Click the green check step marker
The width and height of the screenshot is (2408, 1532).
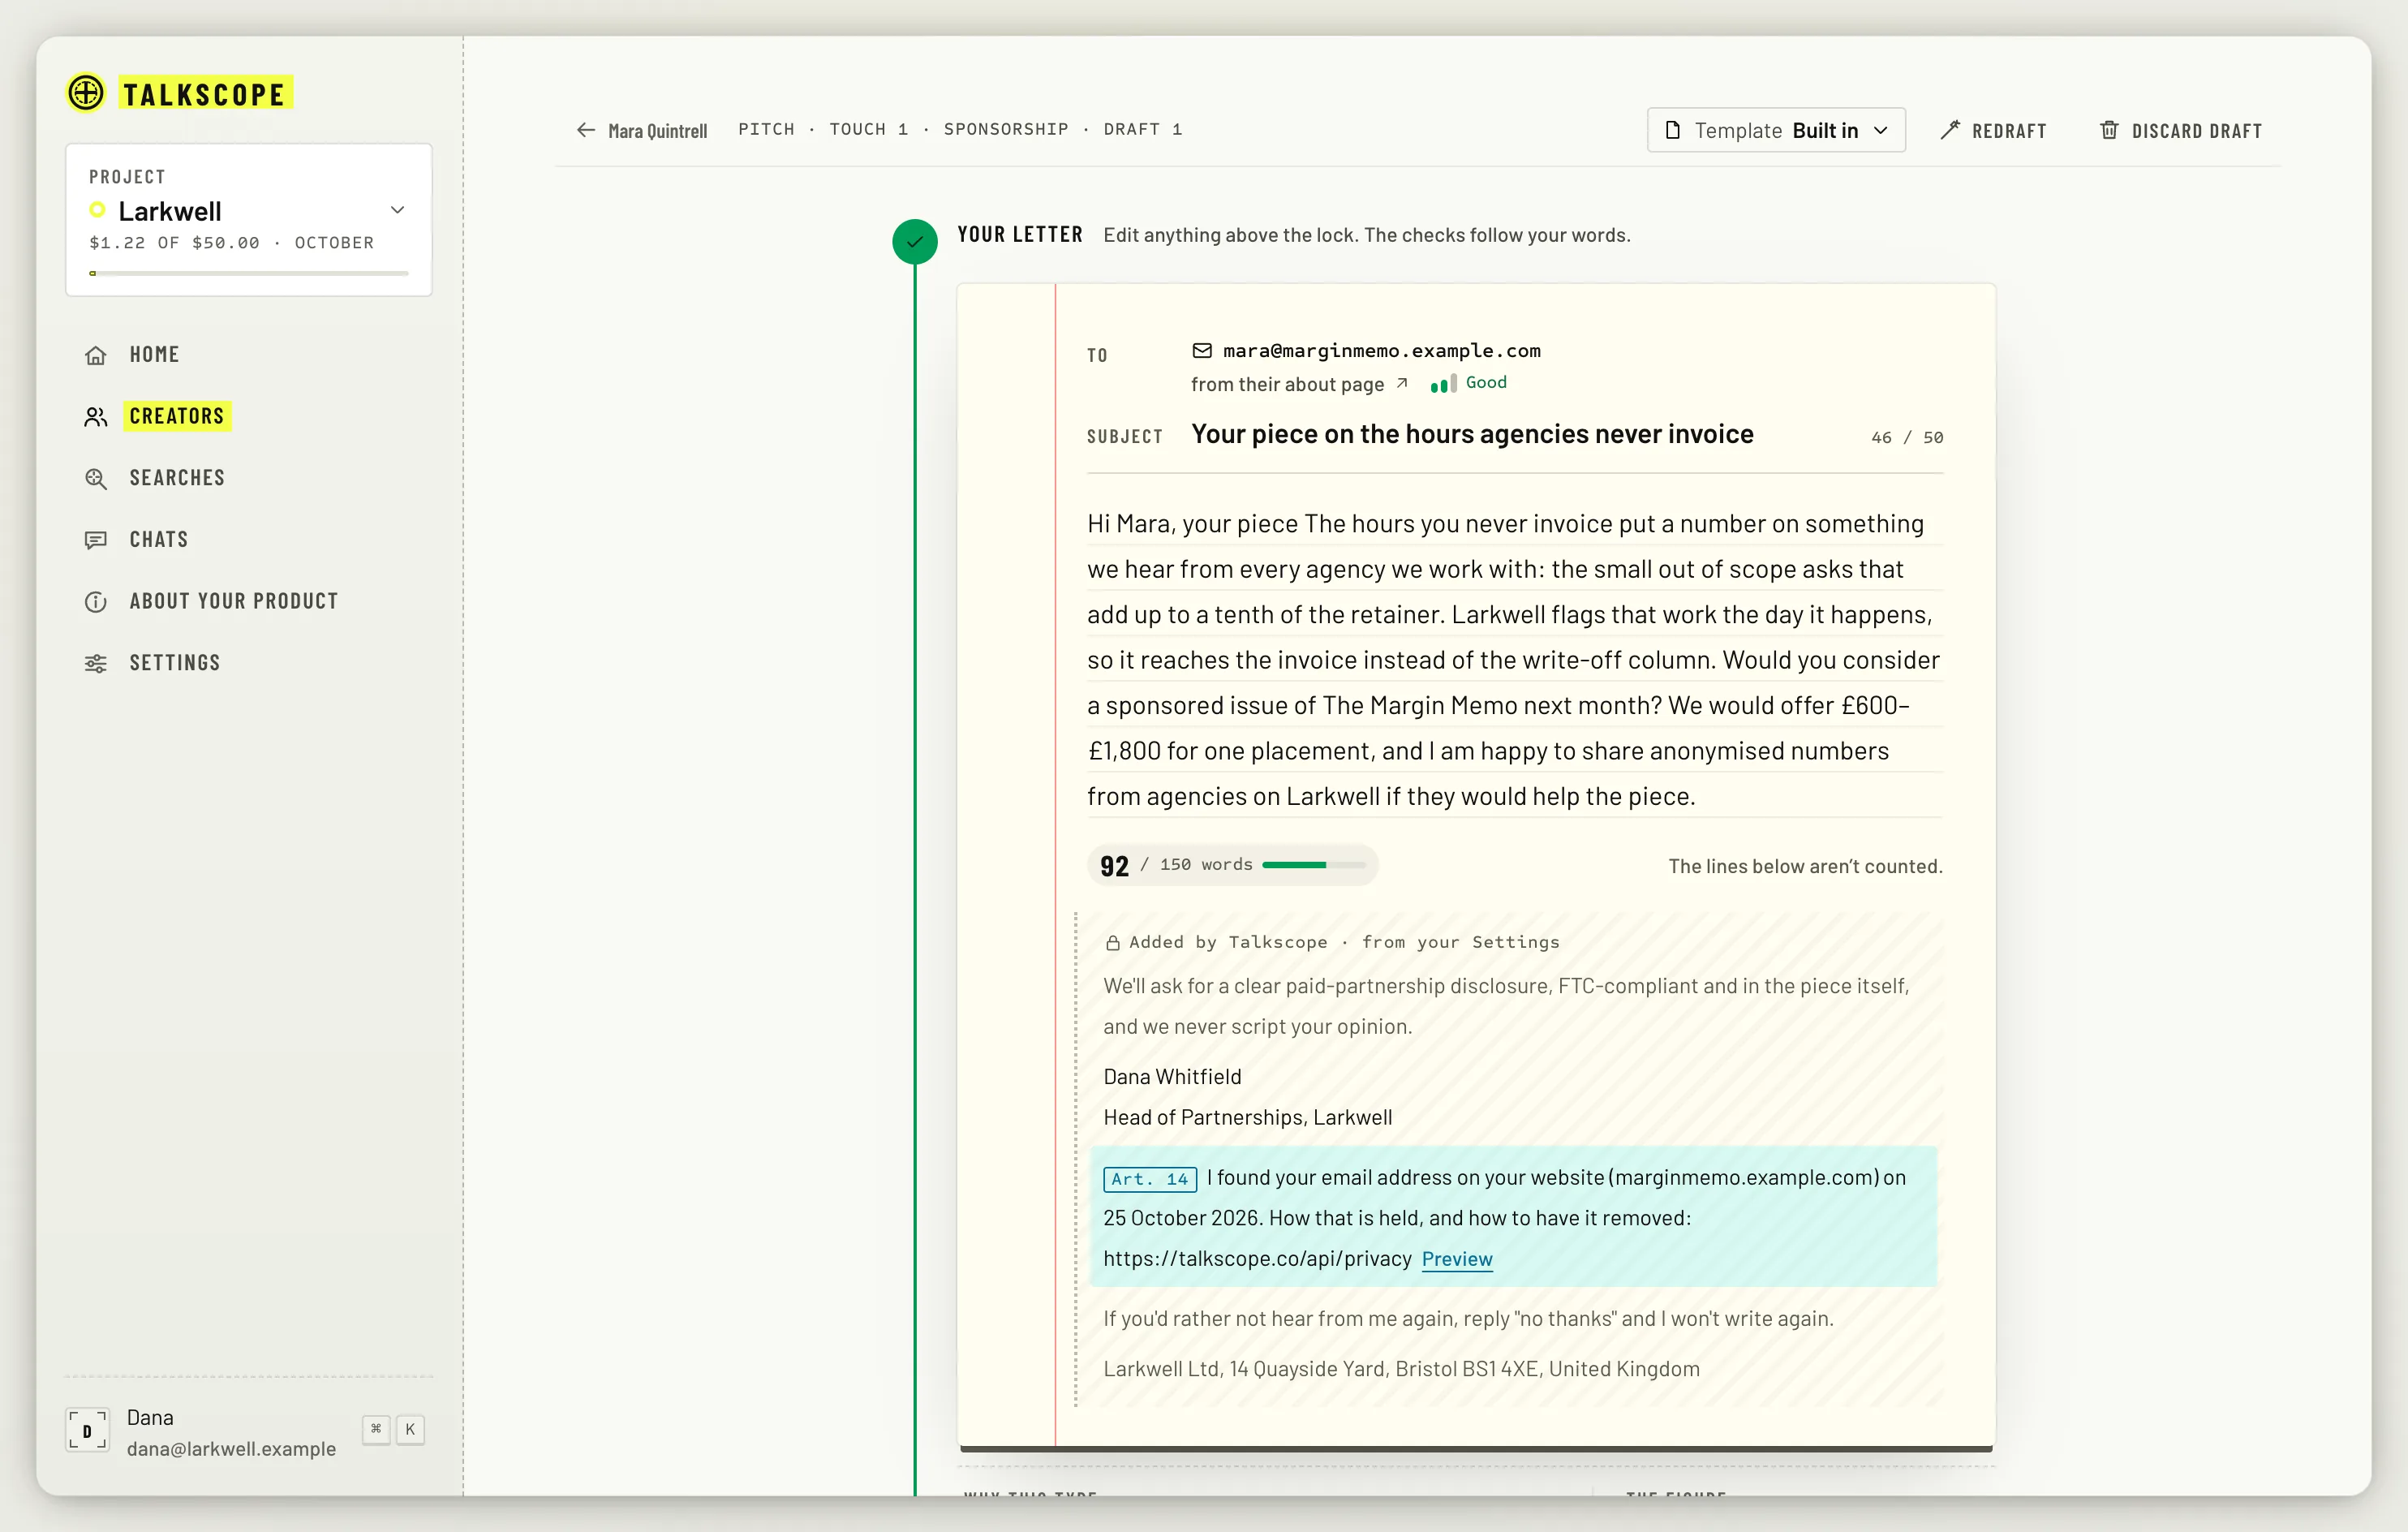[914, 241]
